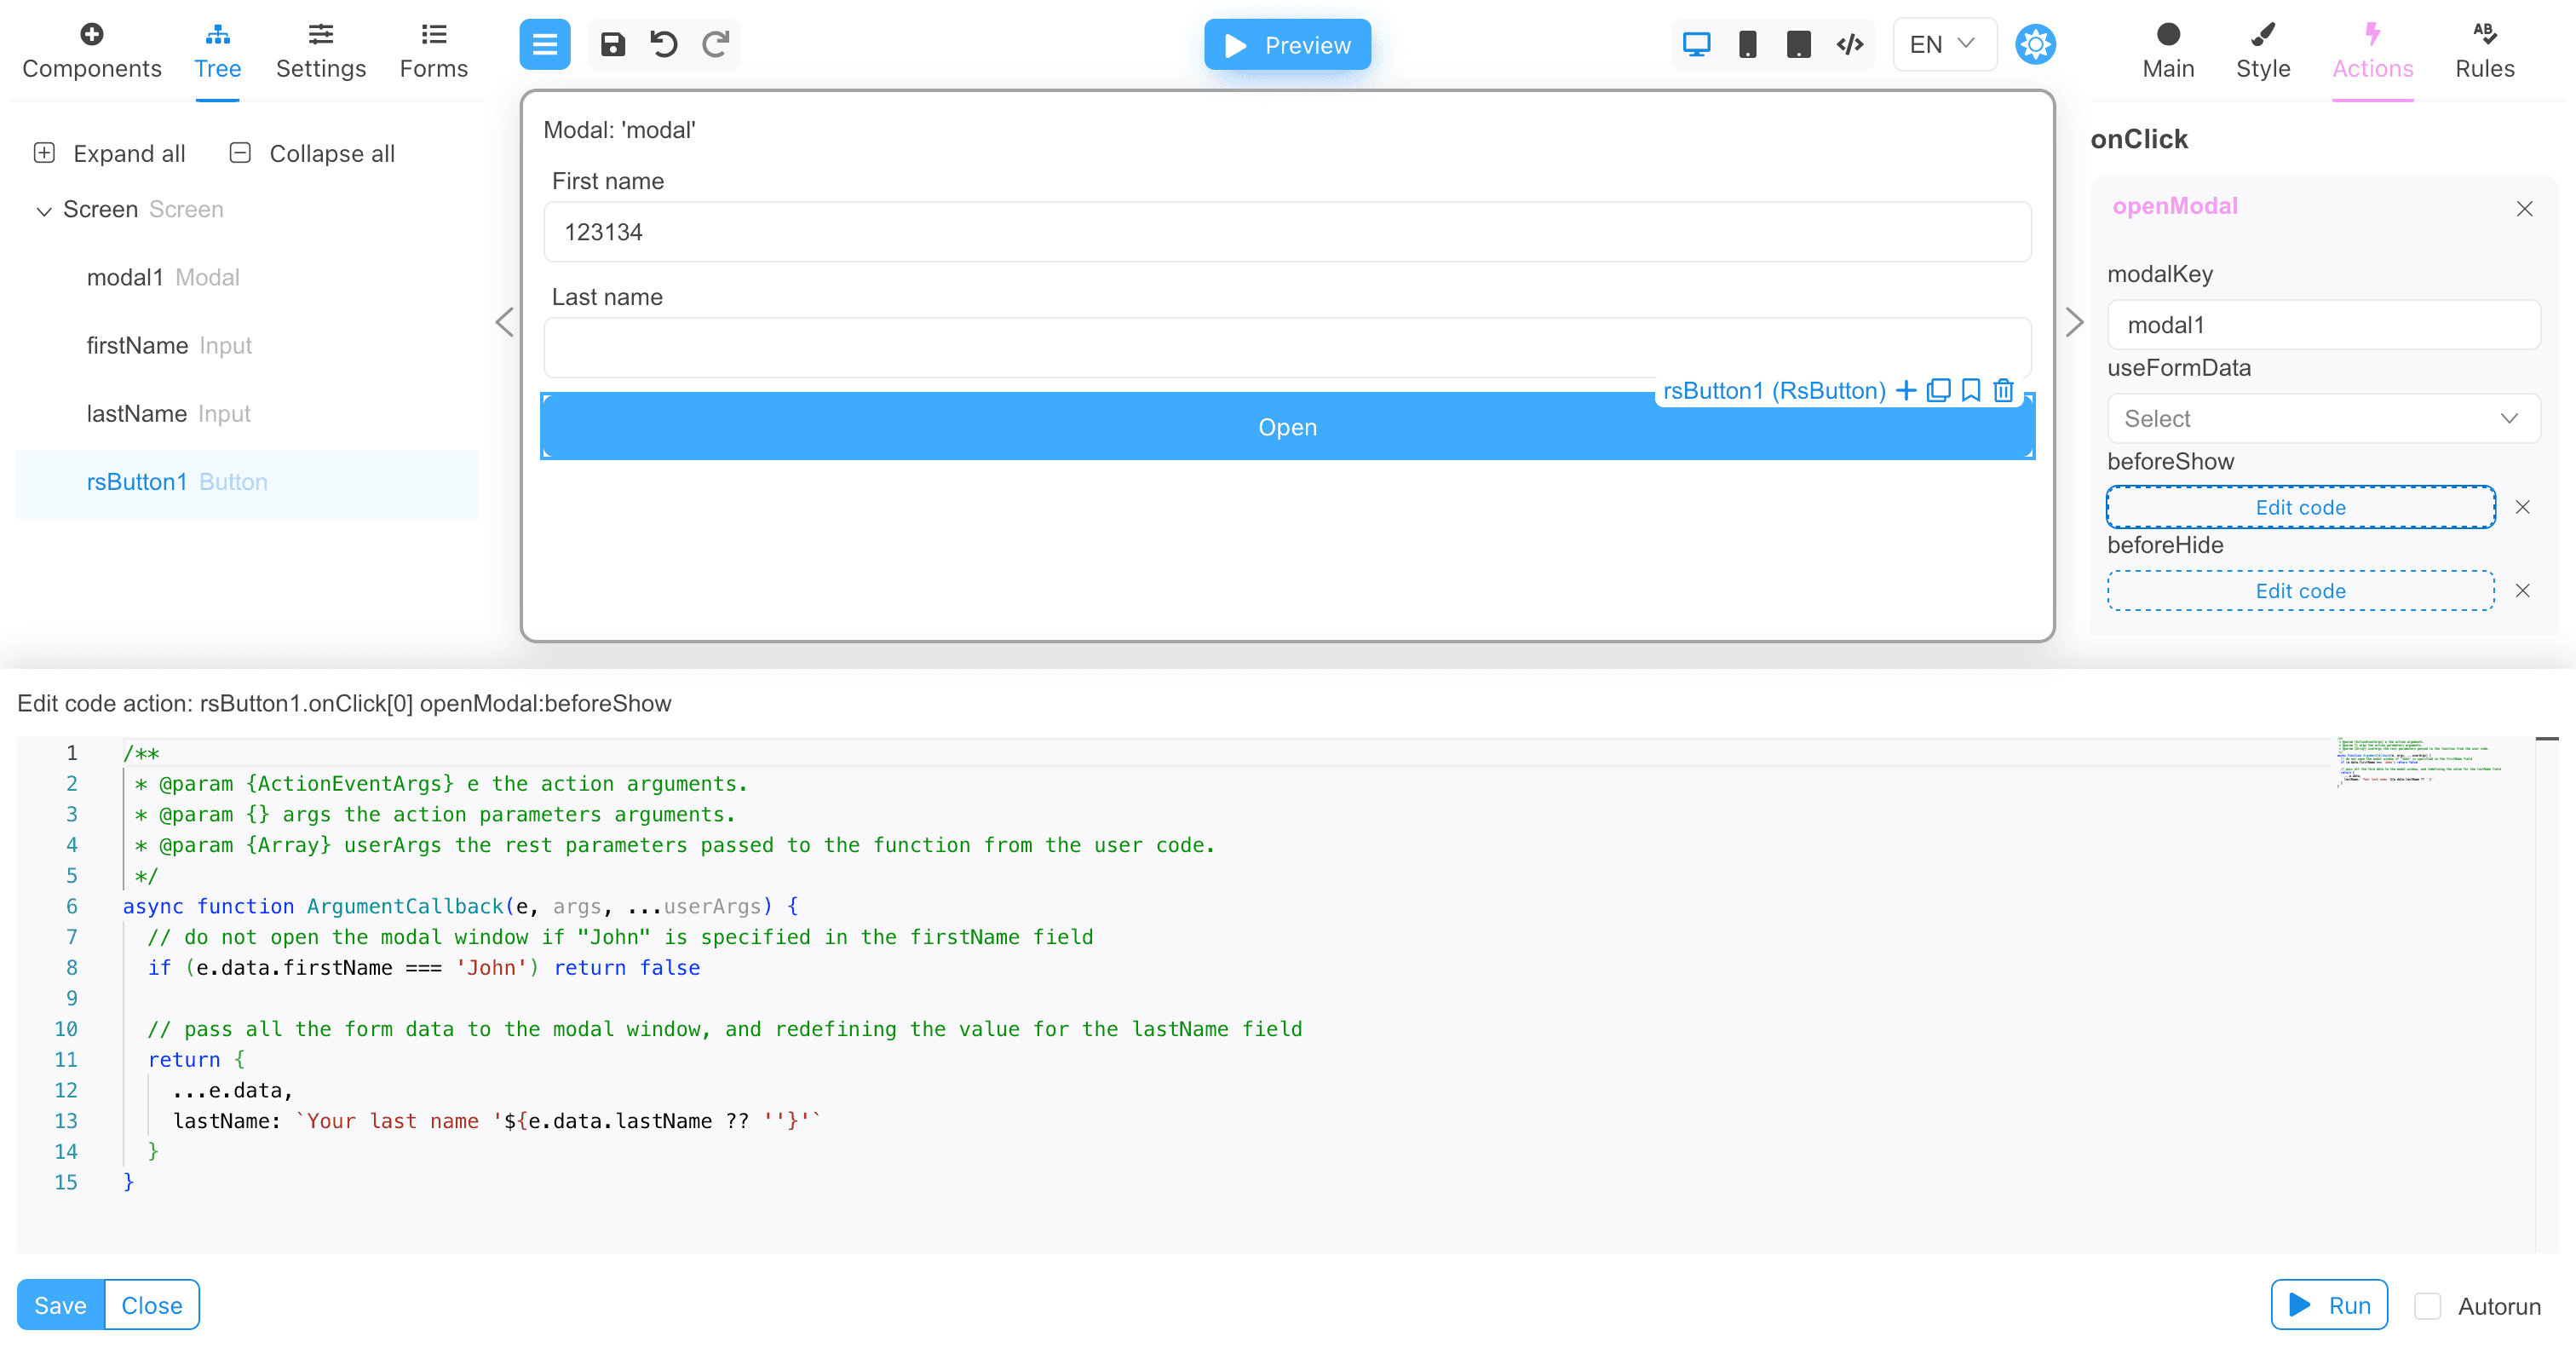This screenshot has width=2576, height=1365.
Task: Delete rsButton1 using the trash icon
Action: [2003, 390]
